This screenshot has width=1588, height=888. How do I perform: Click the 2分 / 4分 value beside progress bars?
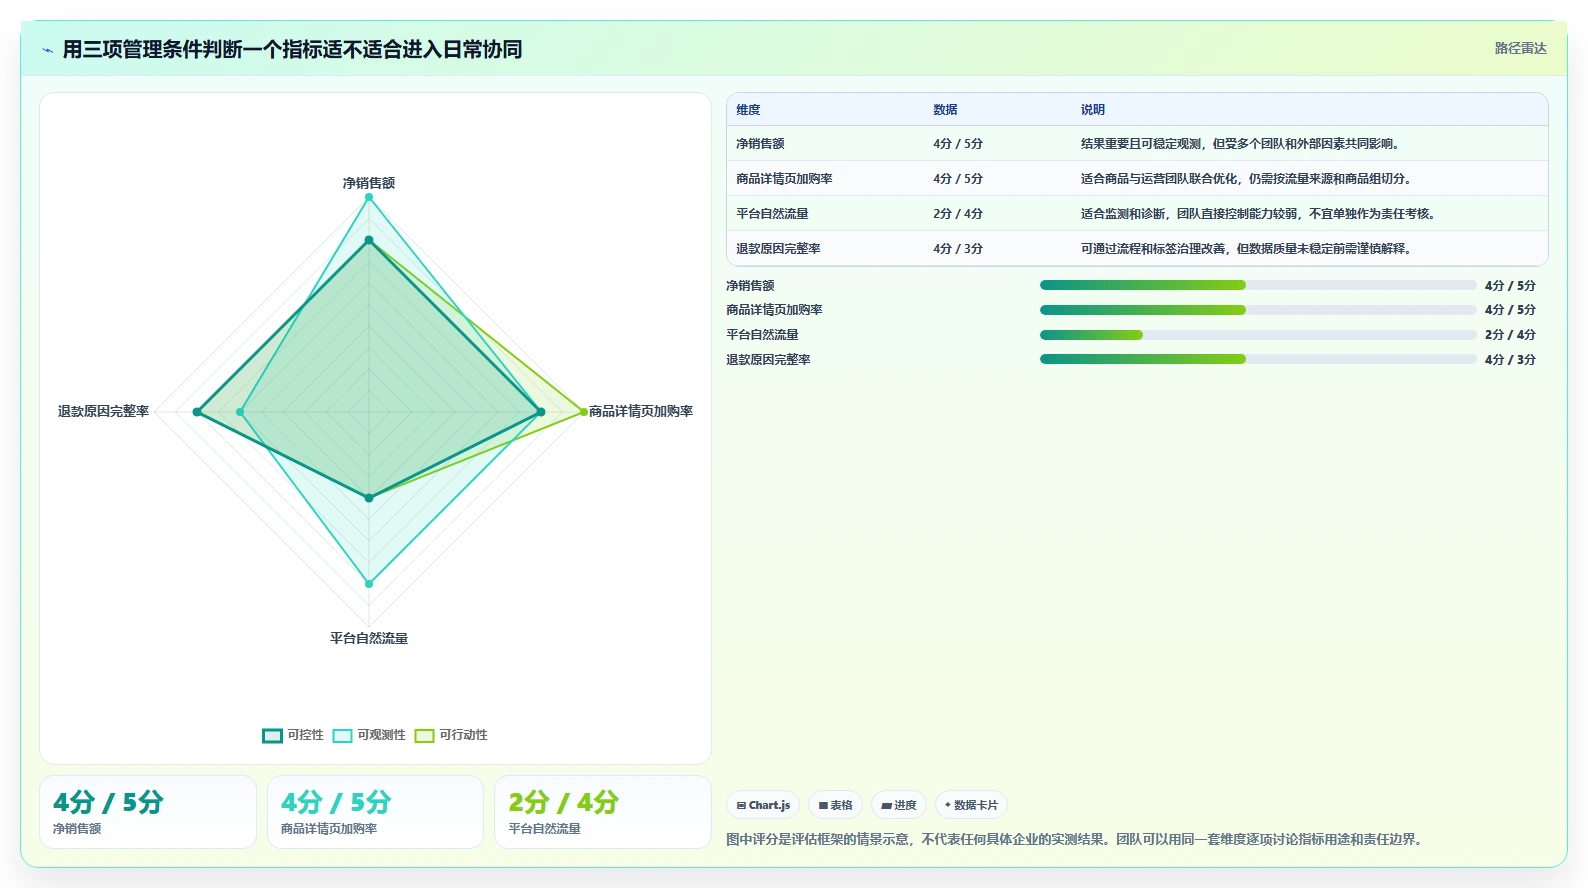1510,335
